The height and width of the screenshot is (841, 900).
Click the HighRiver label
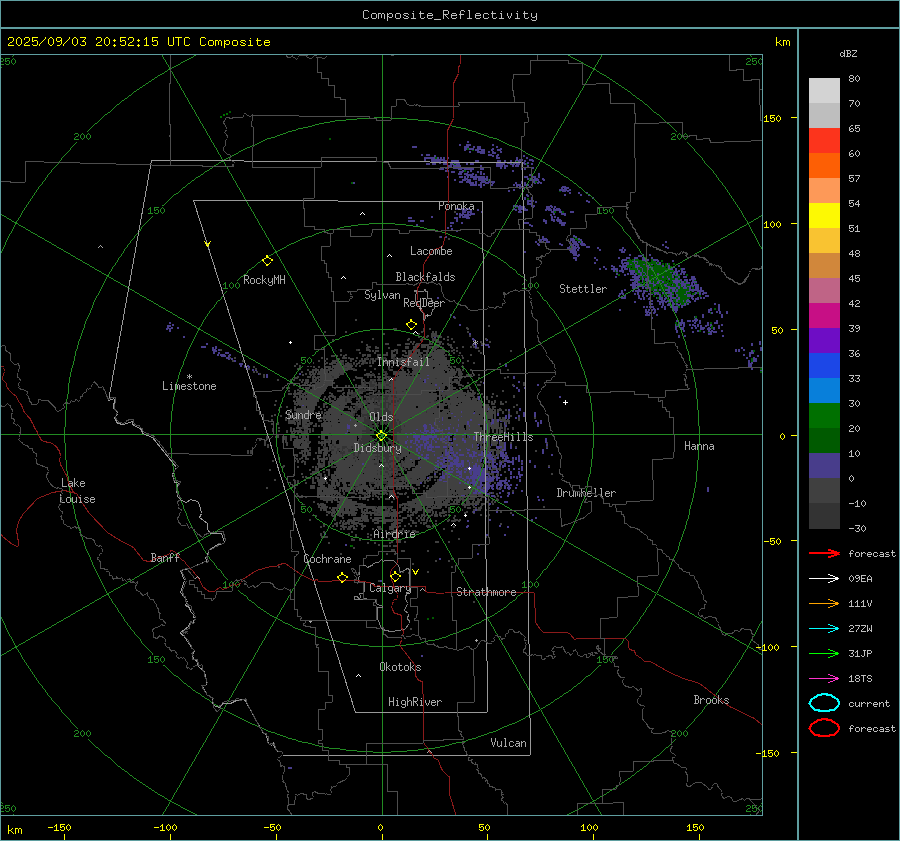click(415, 702)
